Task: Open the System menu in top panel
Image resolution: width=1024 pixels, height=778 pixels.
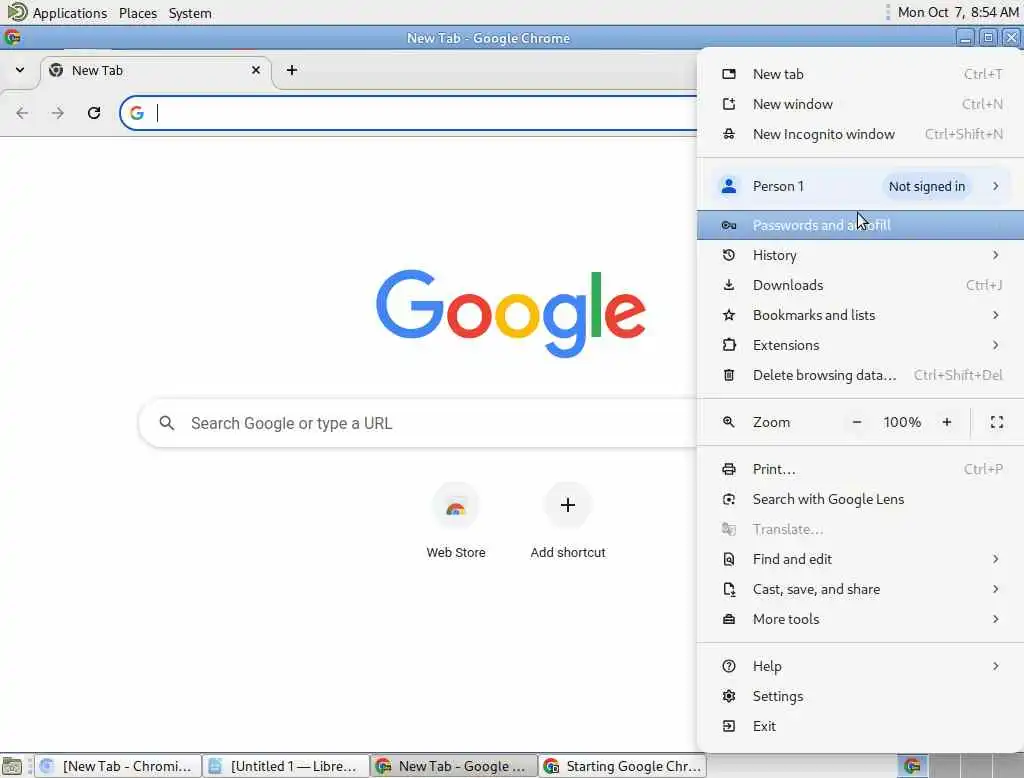Action: (x=190, y=13)
